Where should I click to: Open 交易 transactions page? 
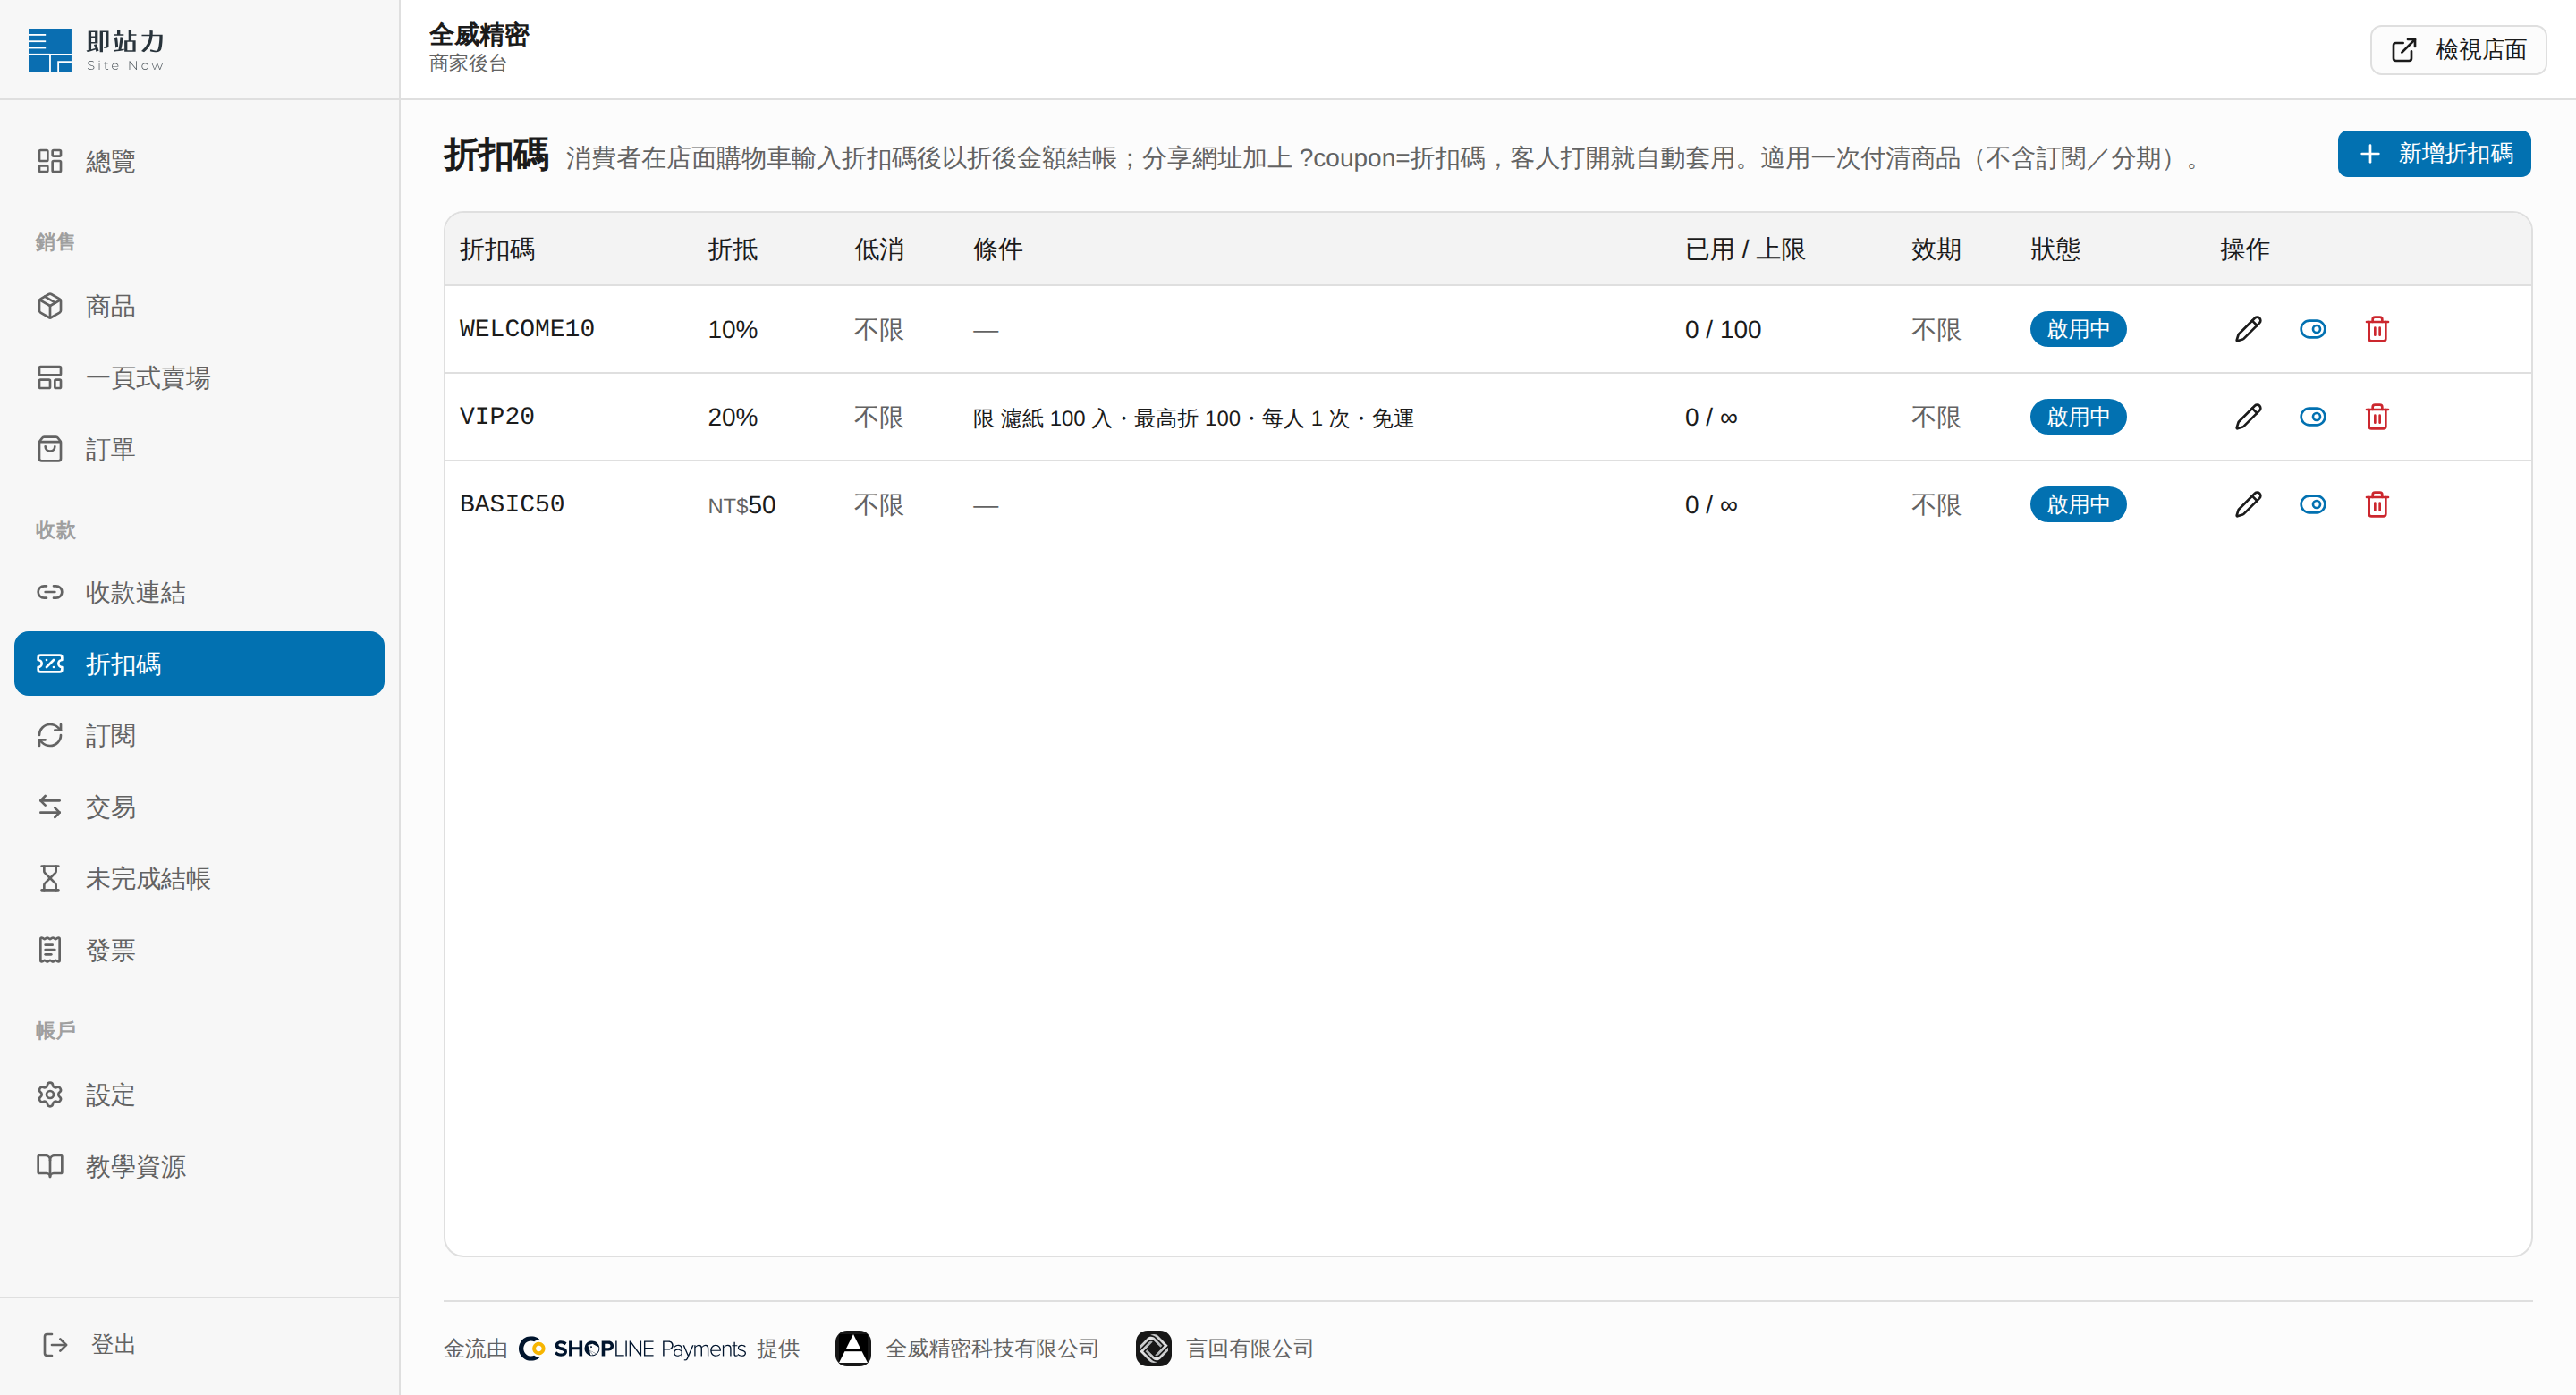coord(199,807)
